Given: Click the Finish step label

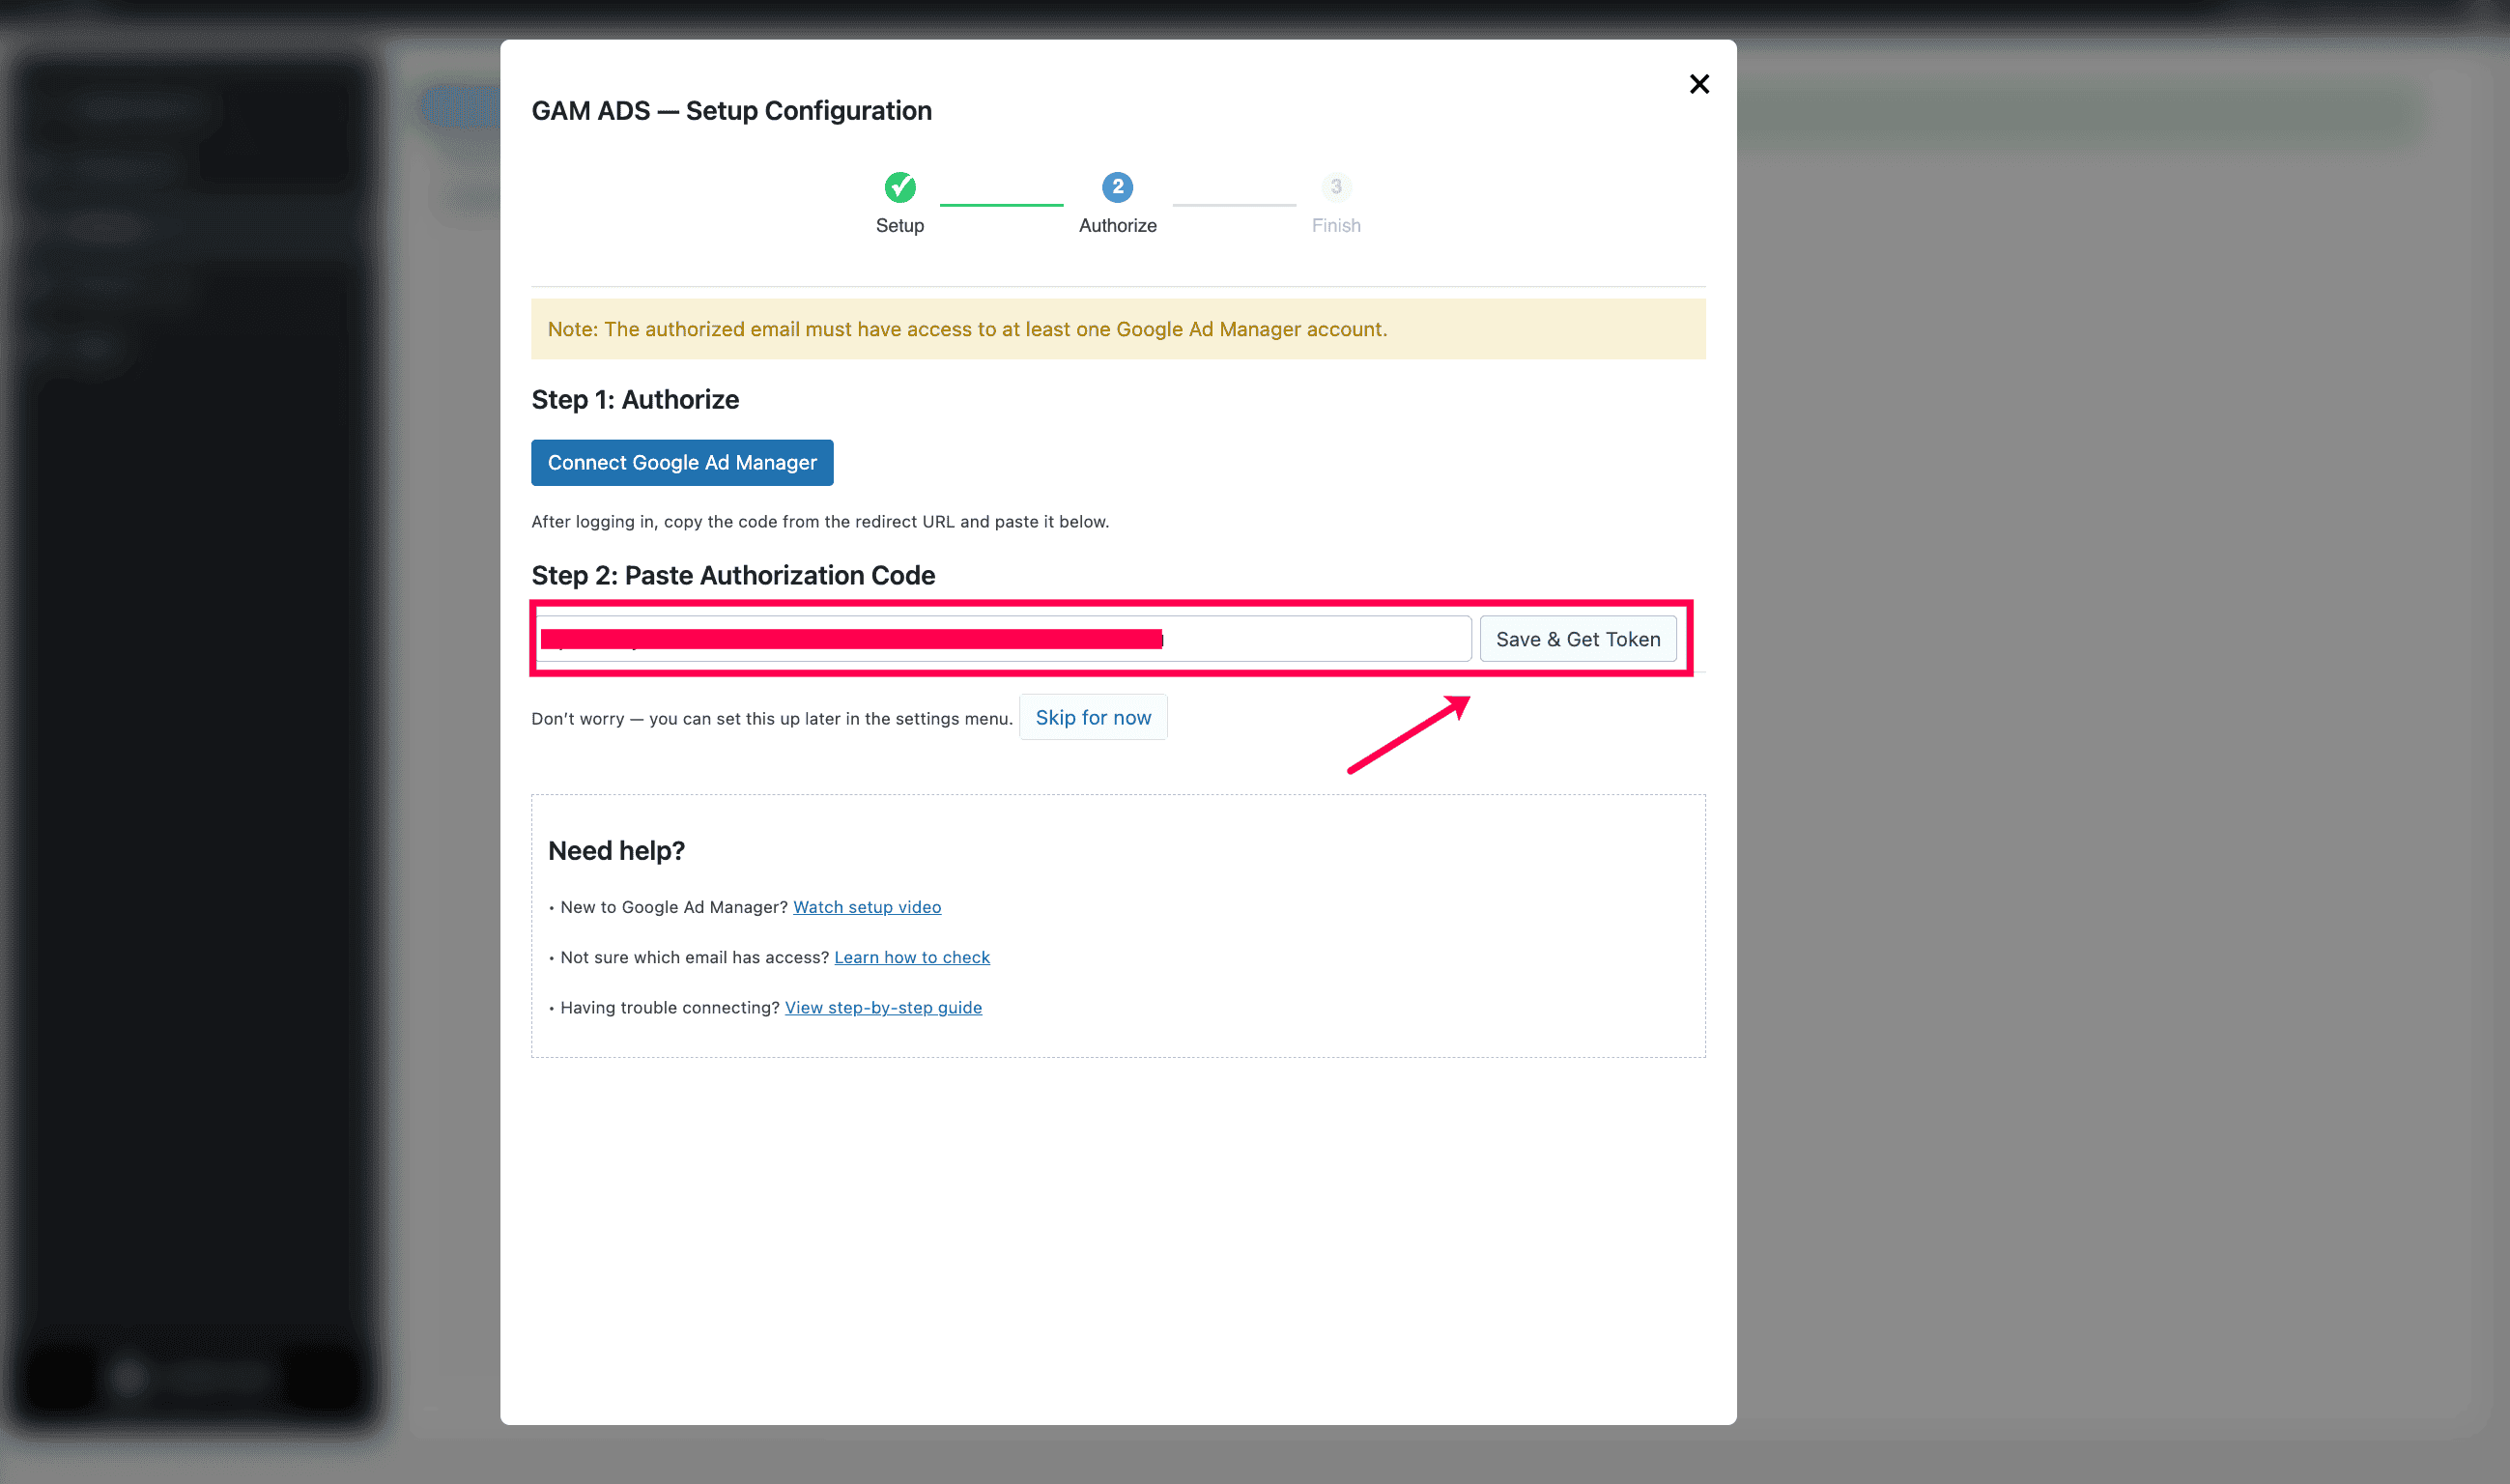Looking at the screenshot, I should click(1335, 225).
